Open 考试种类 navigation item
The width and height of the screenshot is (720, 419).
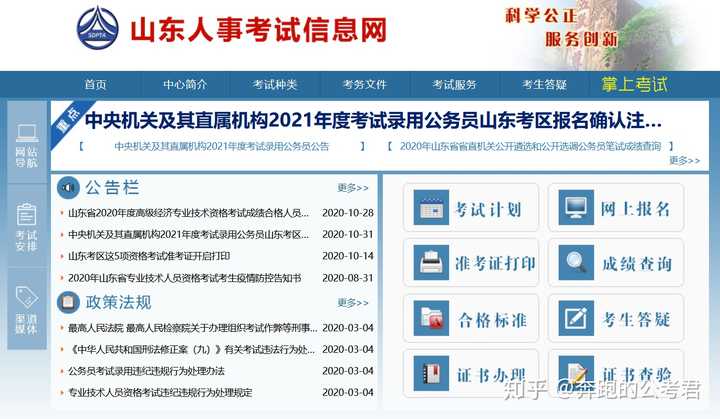click(275, 85)
